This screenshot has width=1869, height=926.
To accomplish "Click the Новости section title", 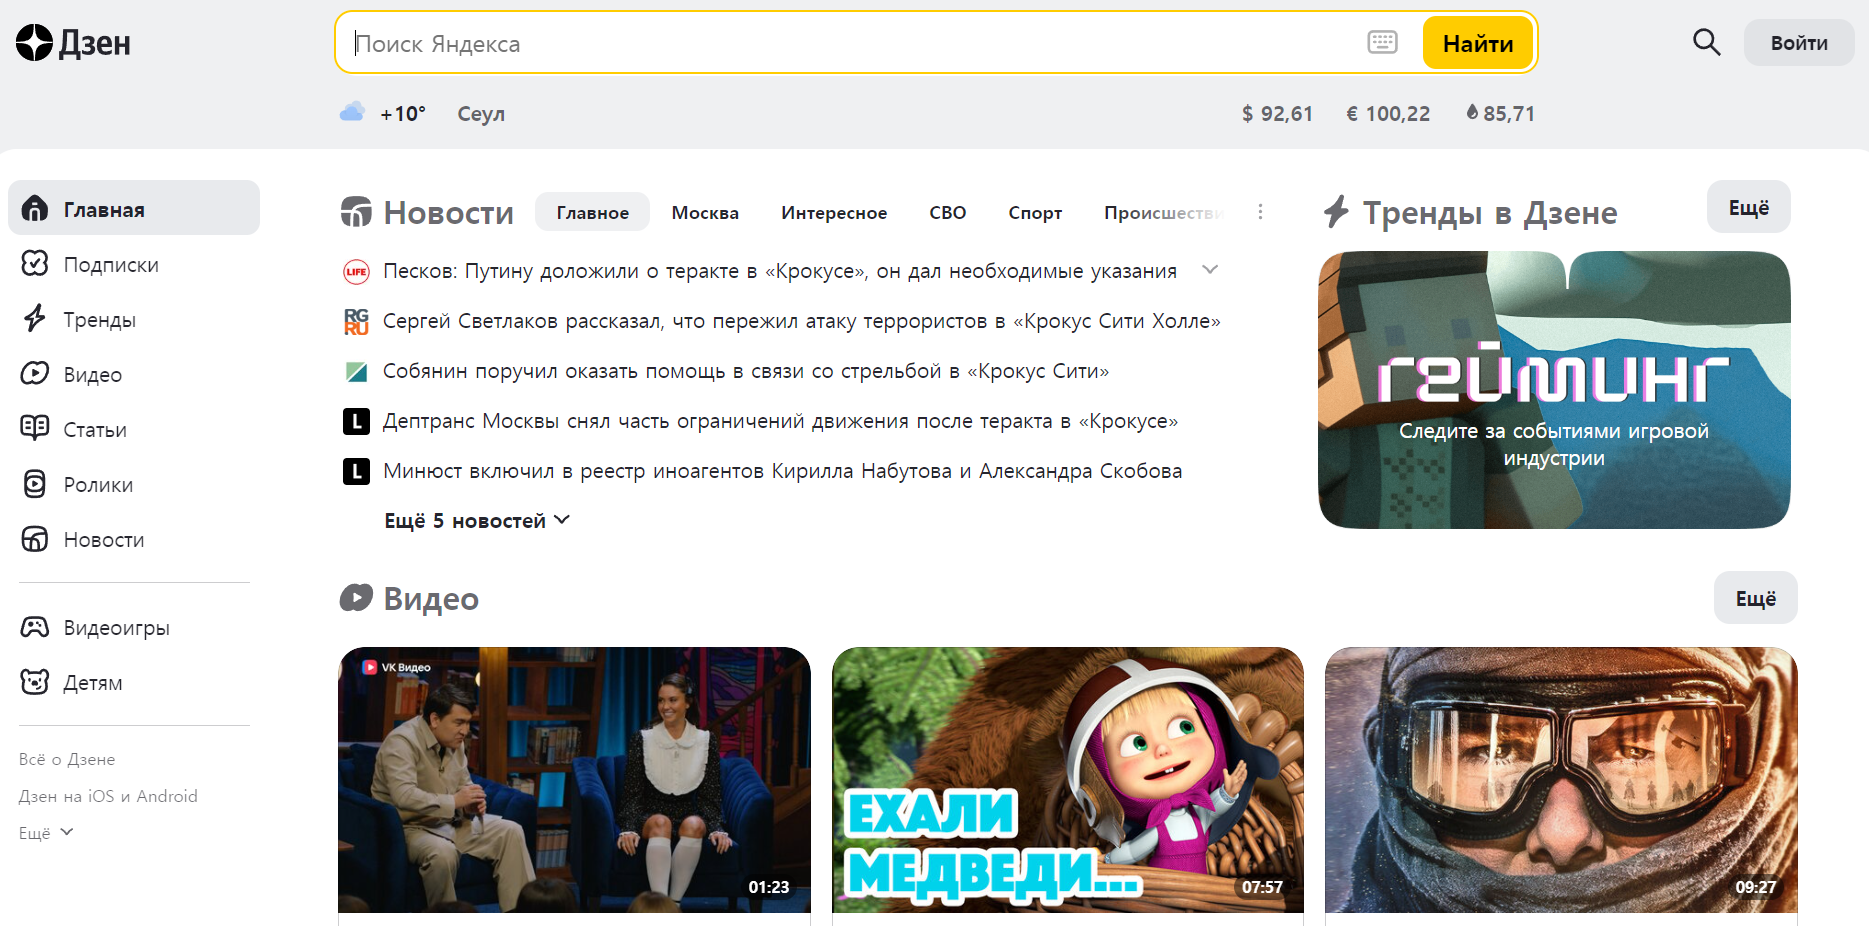I will point(448,212).
